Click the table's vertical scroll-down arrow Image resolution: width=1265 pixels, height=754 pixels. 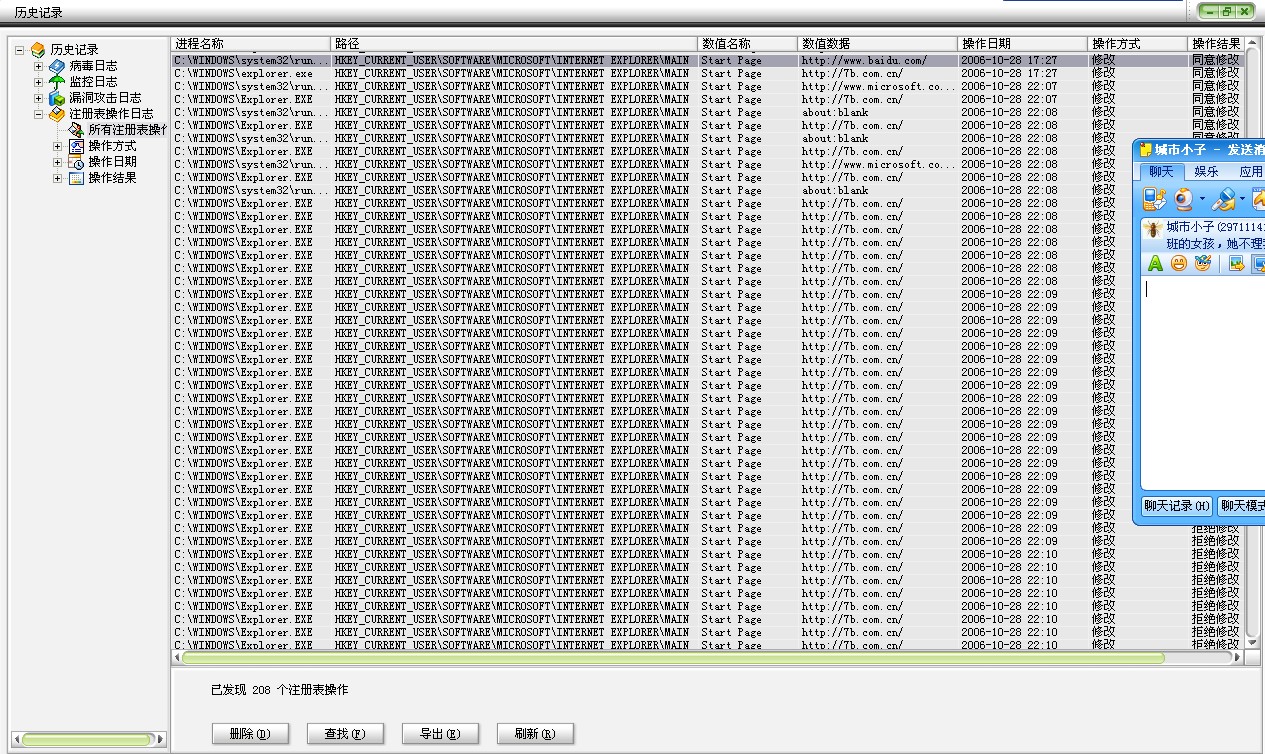[x=1253, y=645]
